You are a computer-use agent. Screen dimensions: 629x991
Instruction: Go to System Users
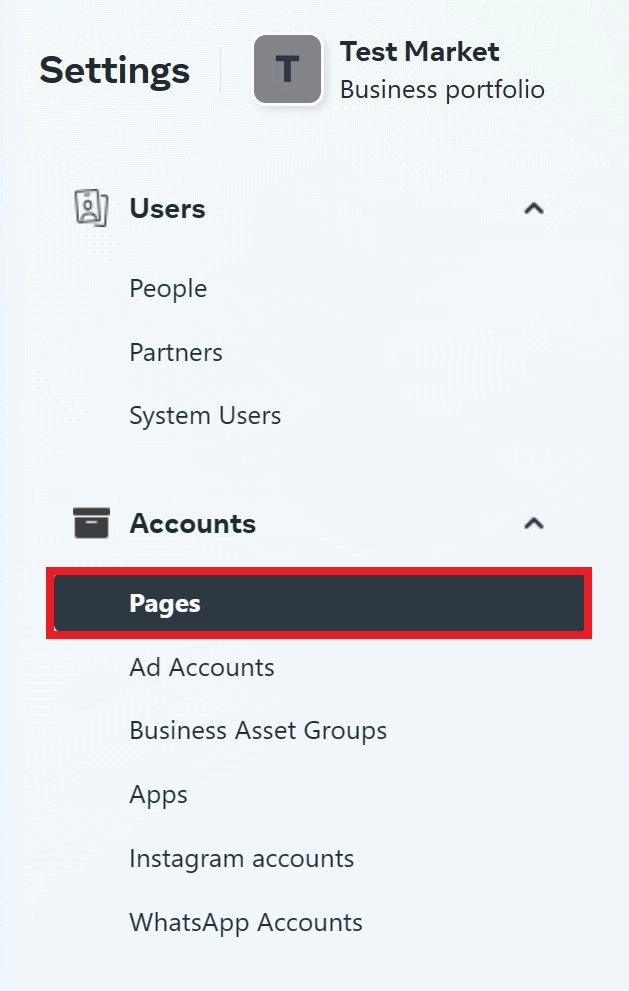205,416
